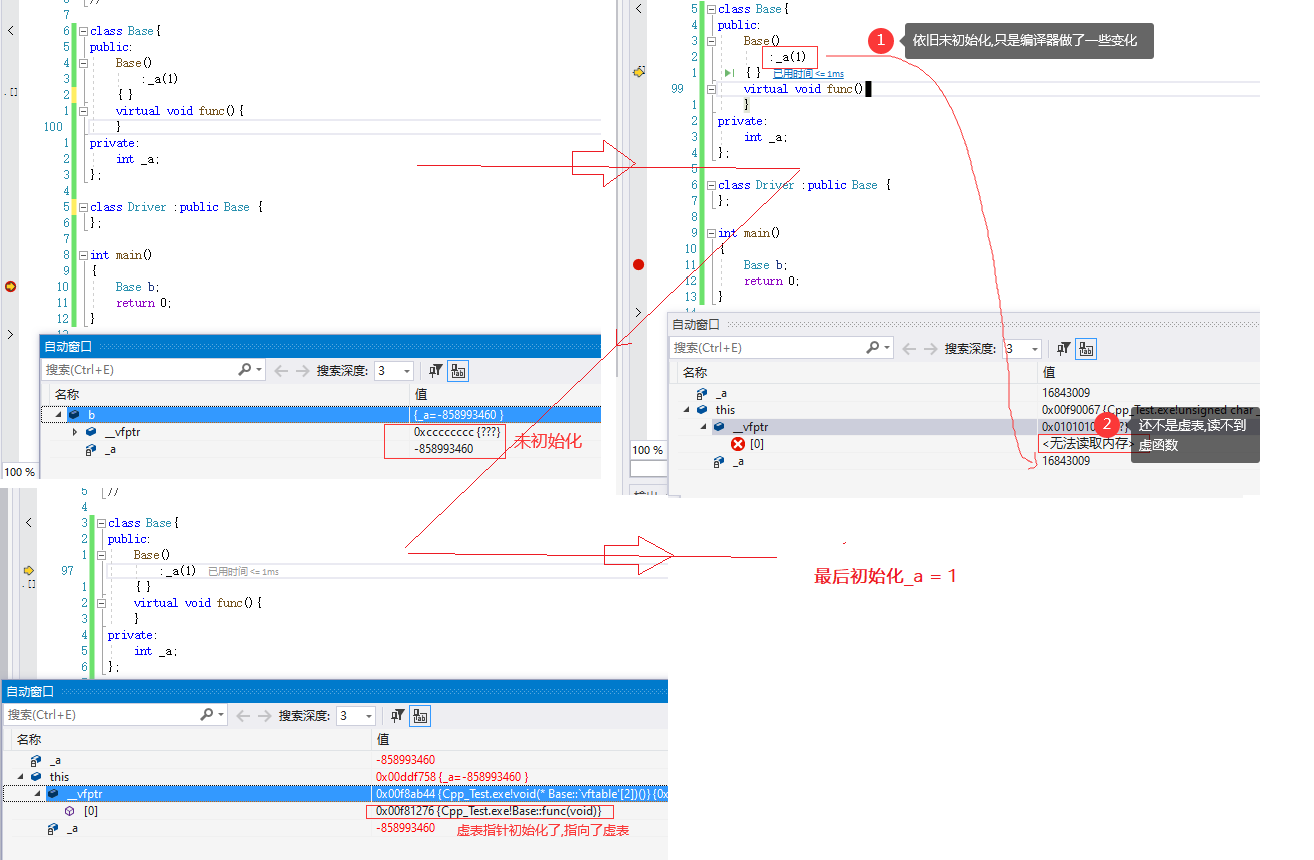This screenshot has height=860, width=1314.
Task: Click the '已用时间 <= 1ms' link in right editor
Action: point(808,74)
